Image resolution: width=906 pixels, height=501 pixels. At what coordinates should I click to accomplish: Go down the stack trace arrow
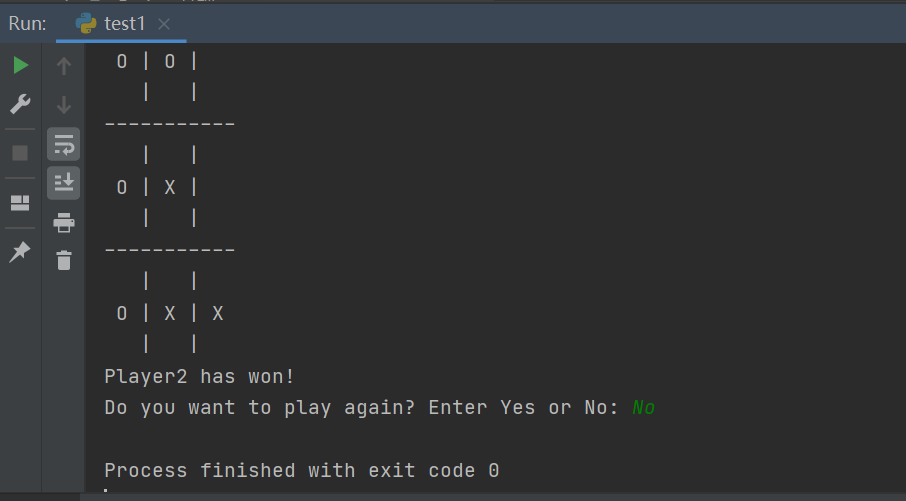tap(64, 105)
